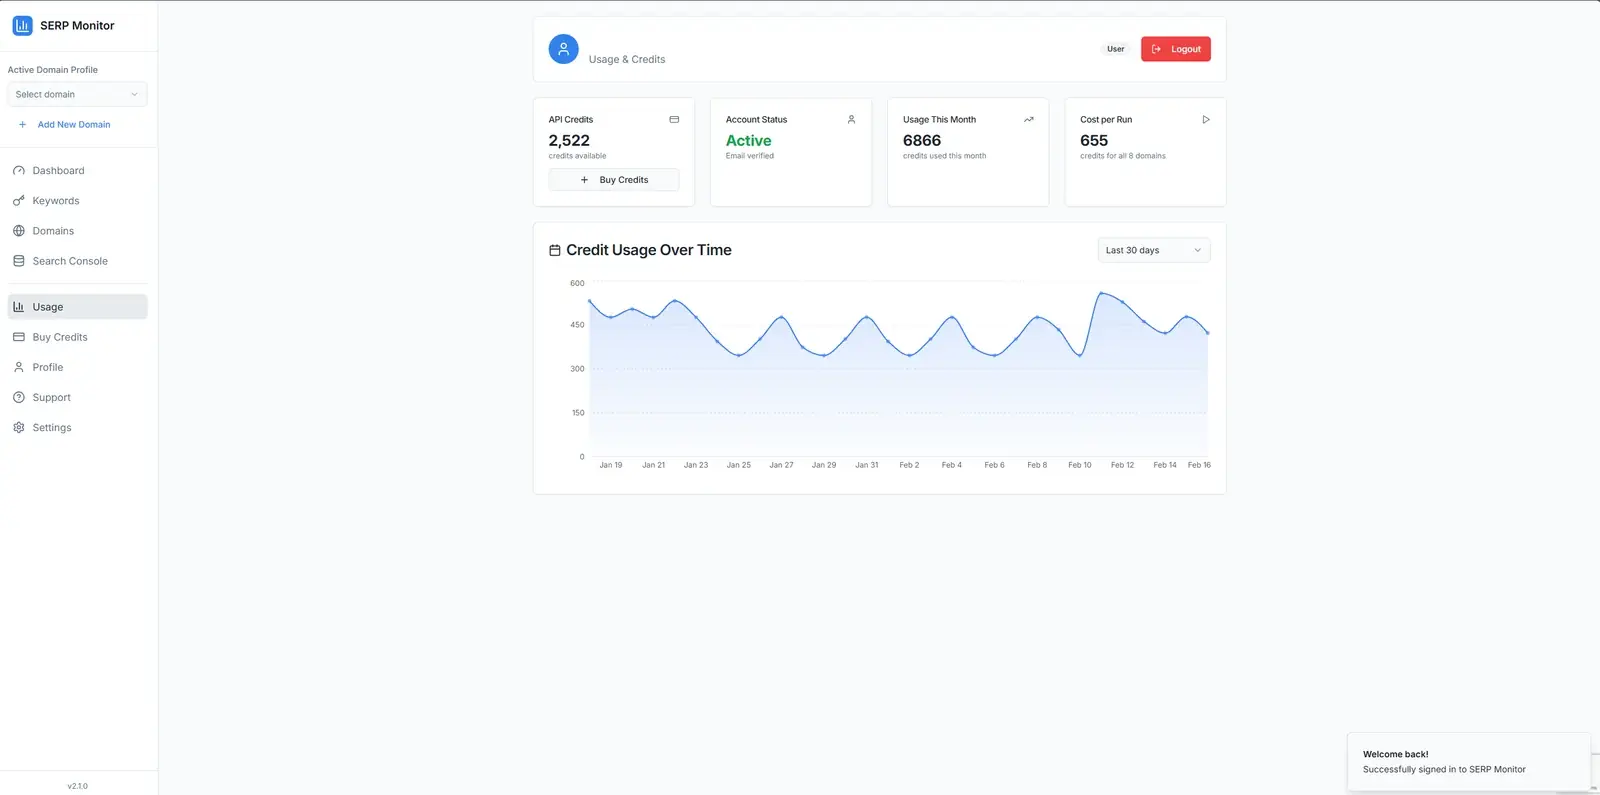1600x795 pixels.
Task: Open the Profile page
Action: tap(77, 367)
